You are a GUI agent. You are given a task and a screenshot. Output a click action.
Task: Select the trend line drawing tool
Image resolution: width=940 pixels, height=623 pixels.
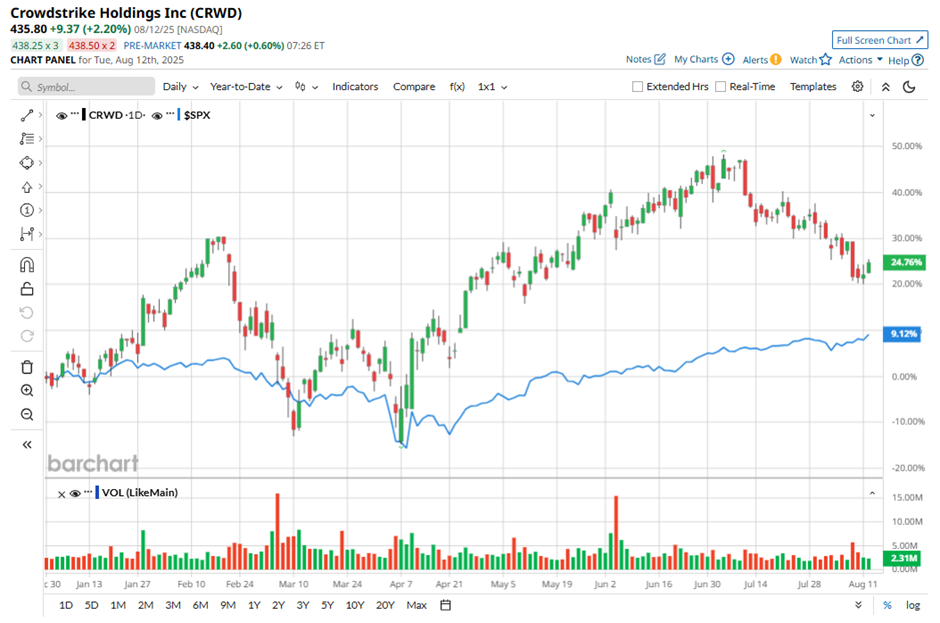coord(27,115)
